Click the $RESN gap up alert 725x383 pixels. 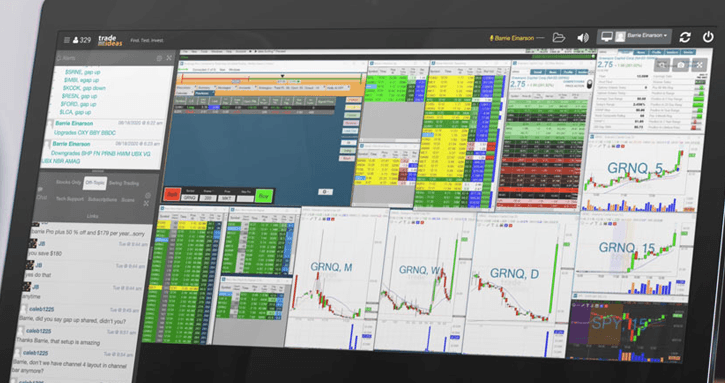pos(79,96)
